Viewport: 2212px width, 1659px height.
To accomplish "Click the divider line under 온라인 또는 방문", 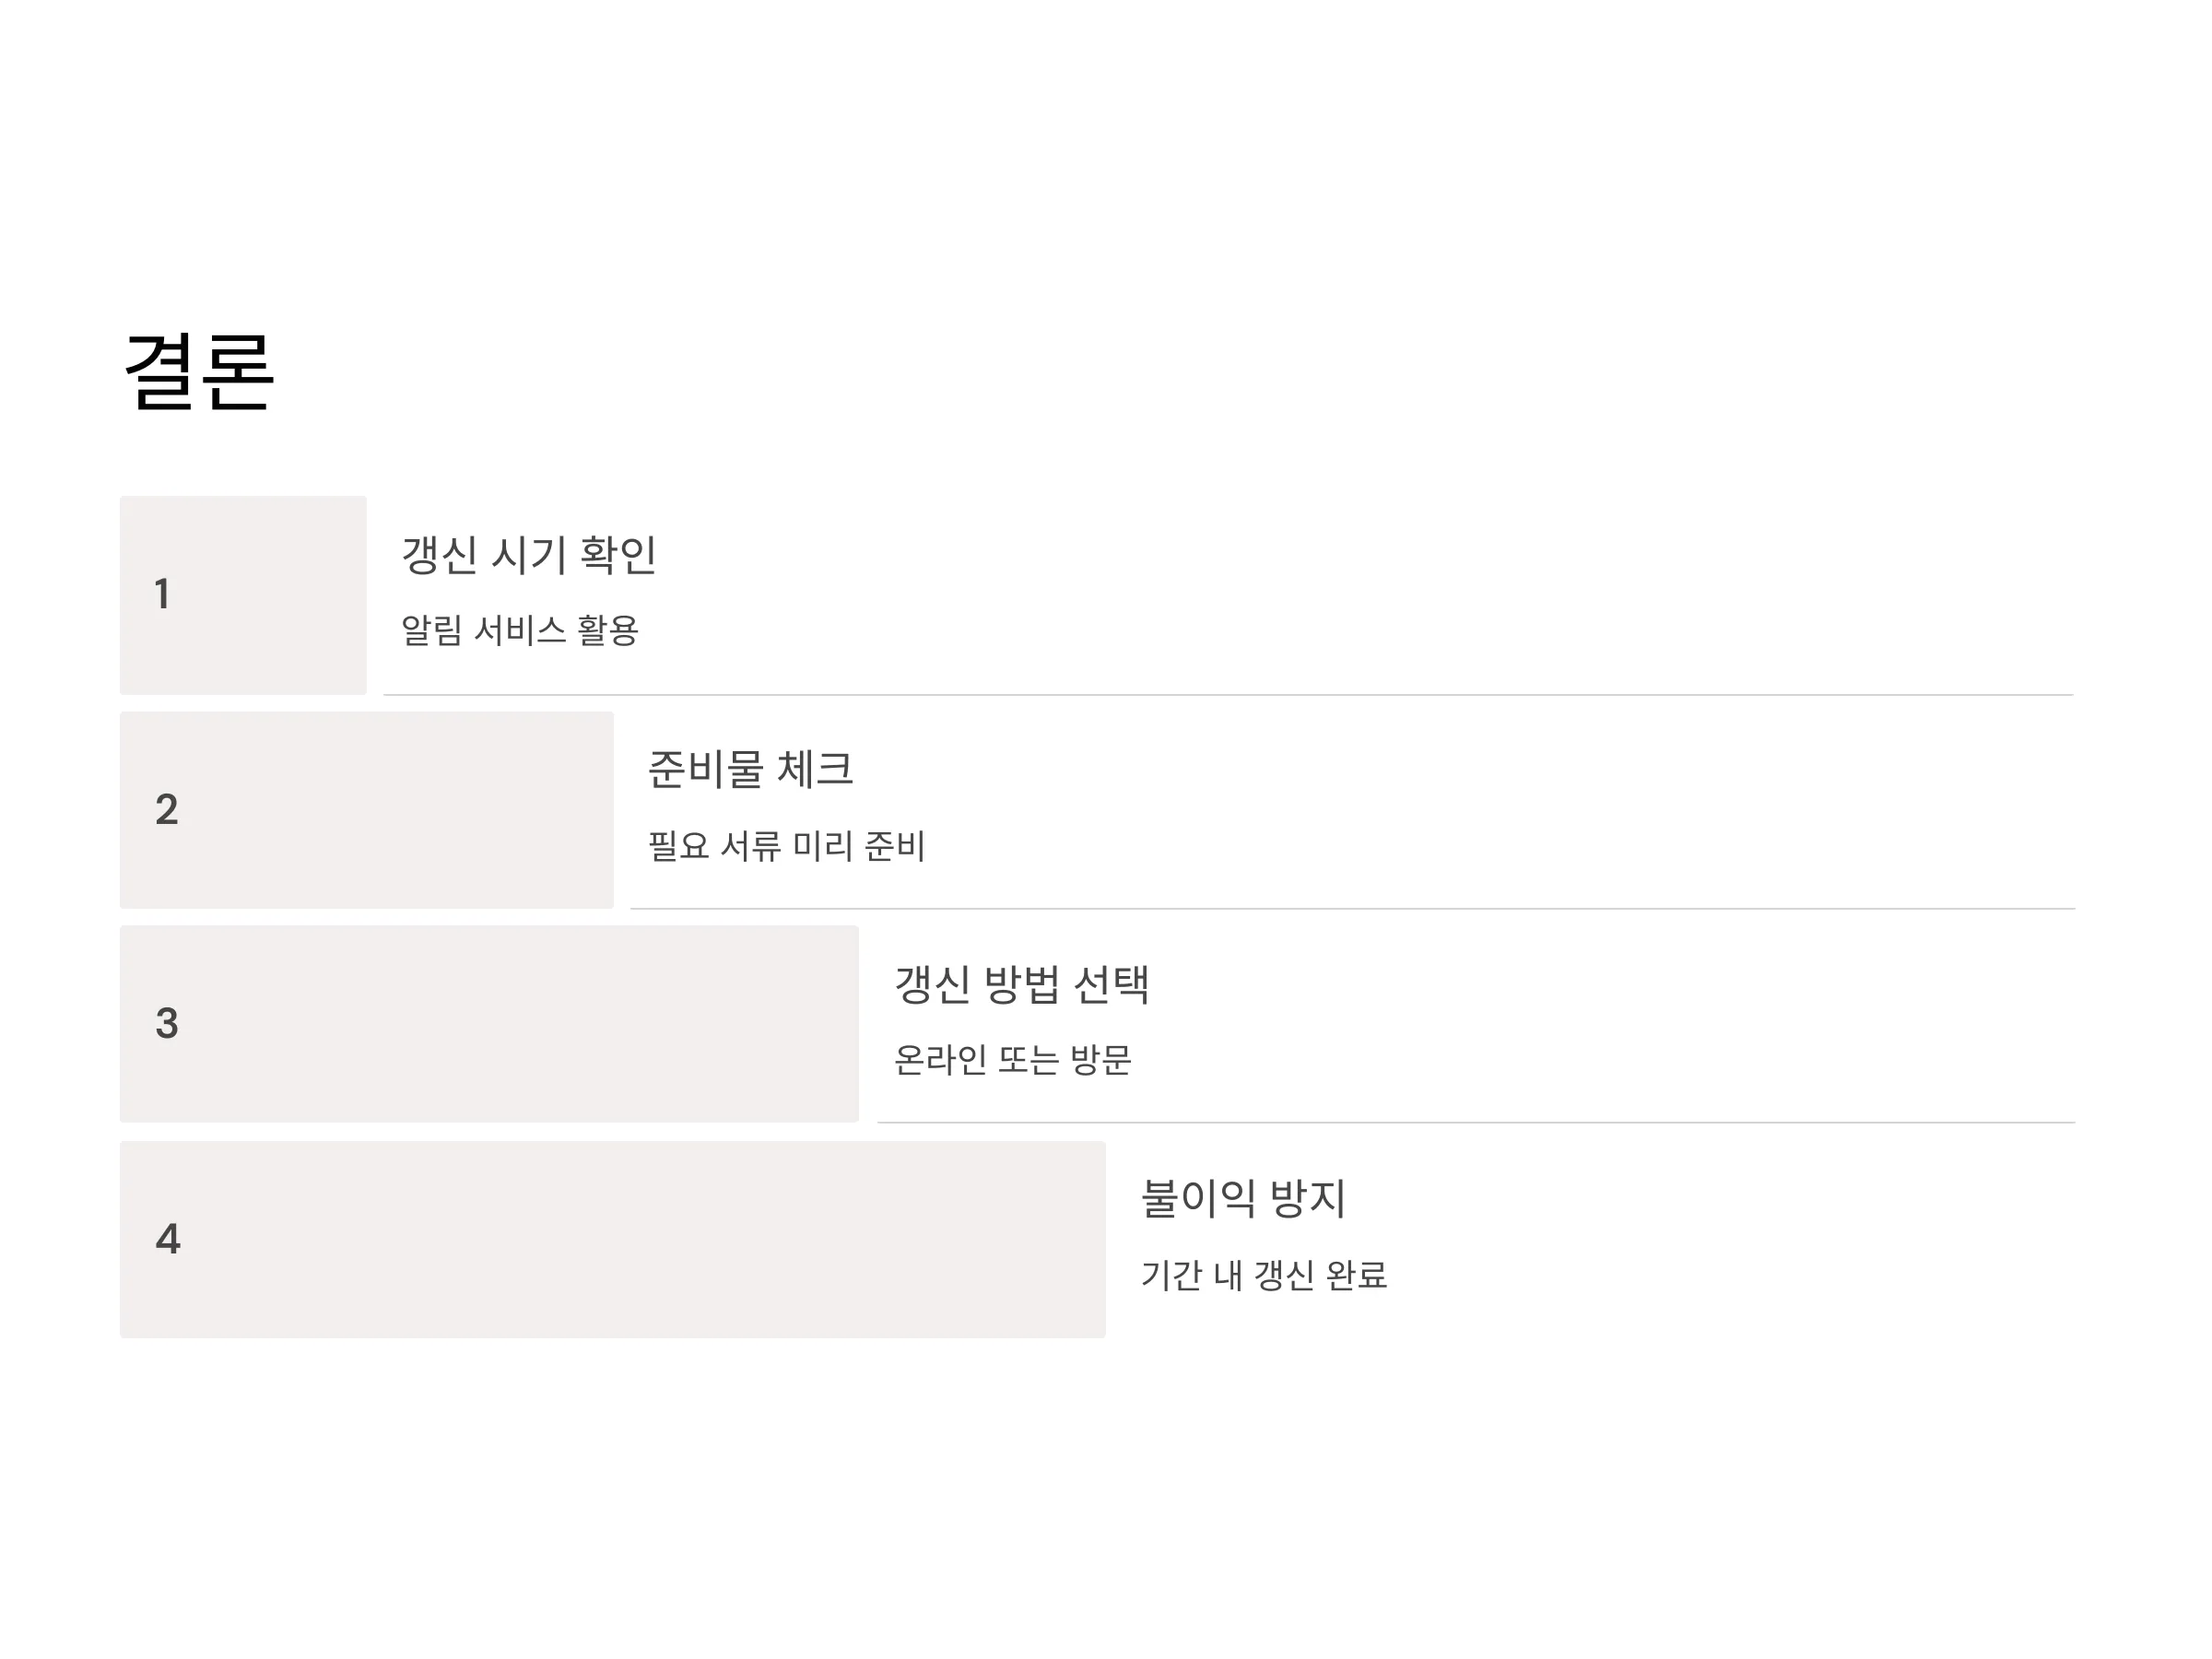I will (x=1477, y=1123).
